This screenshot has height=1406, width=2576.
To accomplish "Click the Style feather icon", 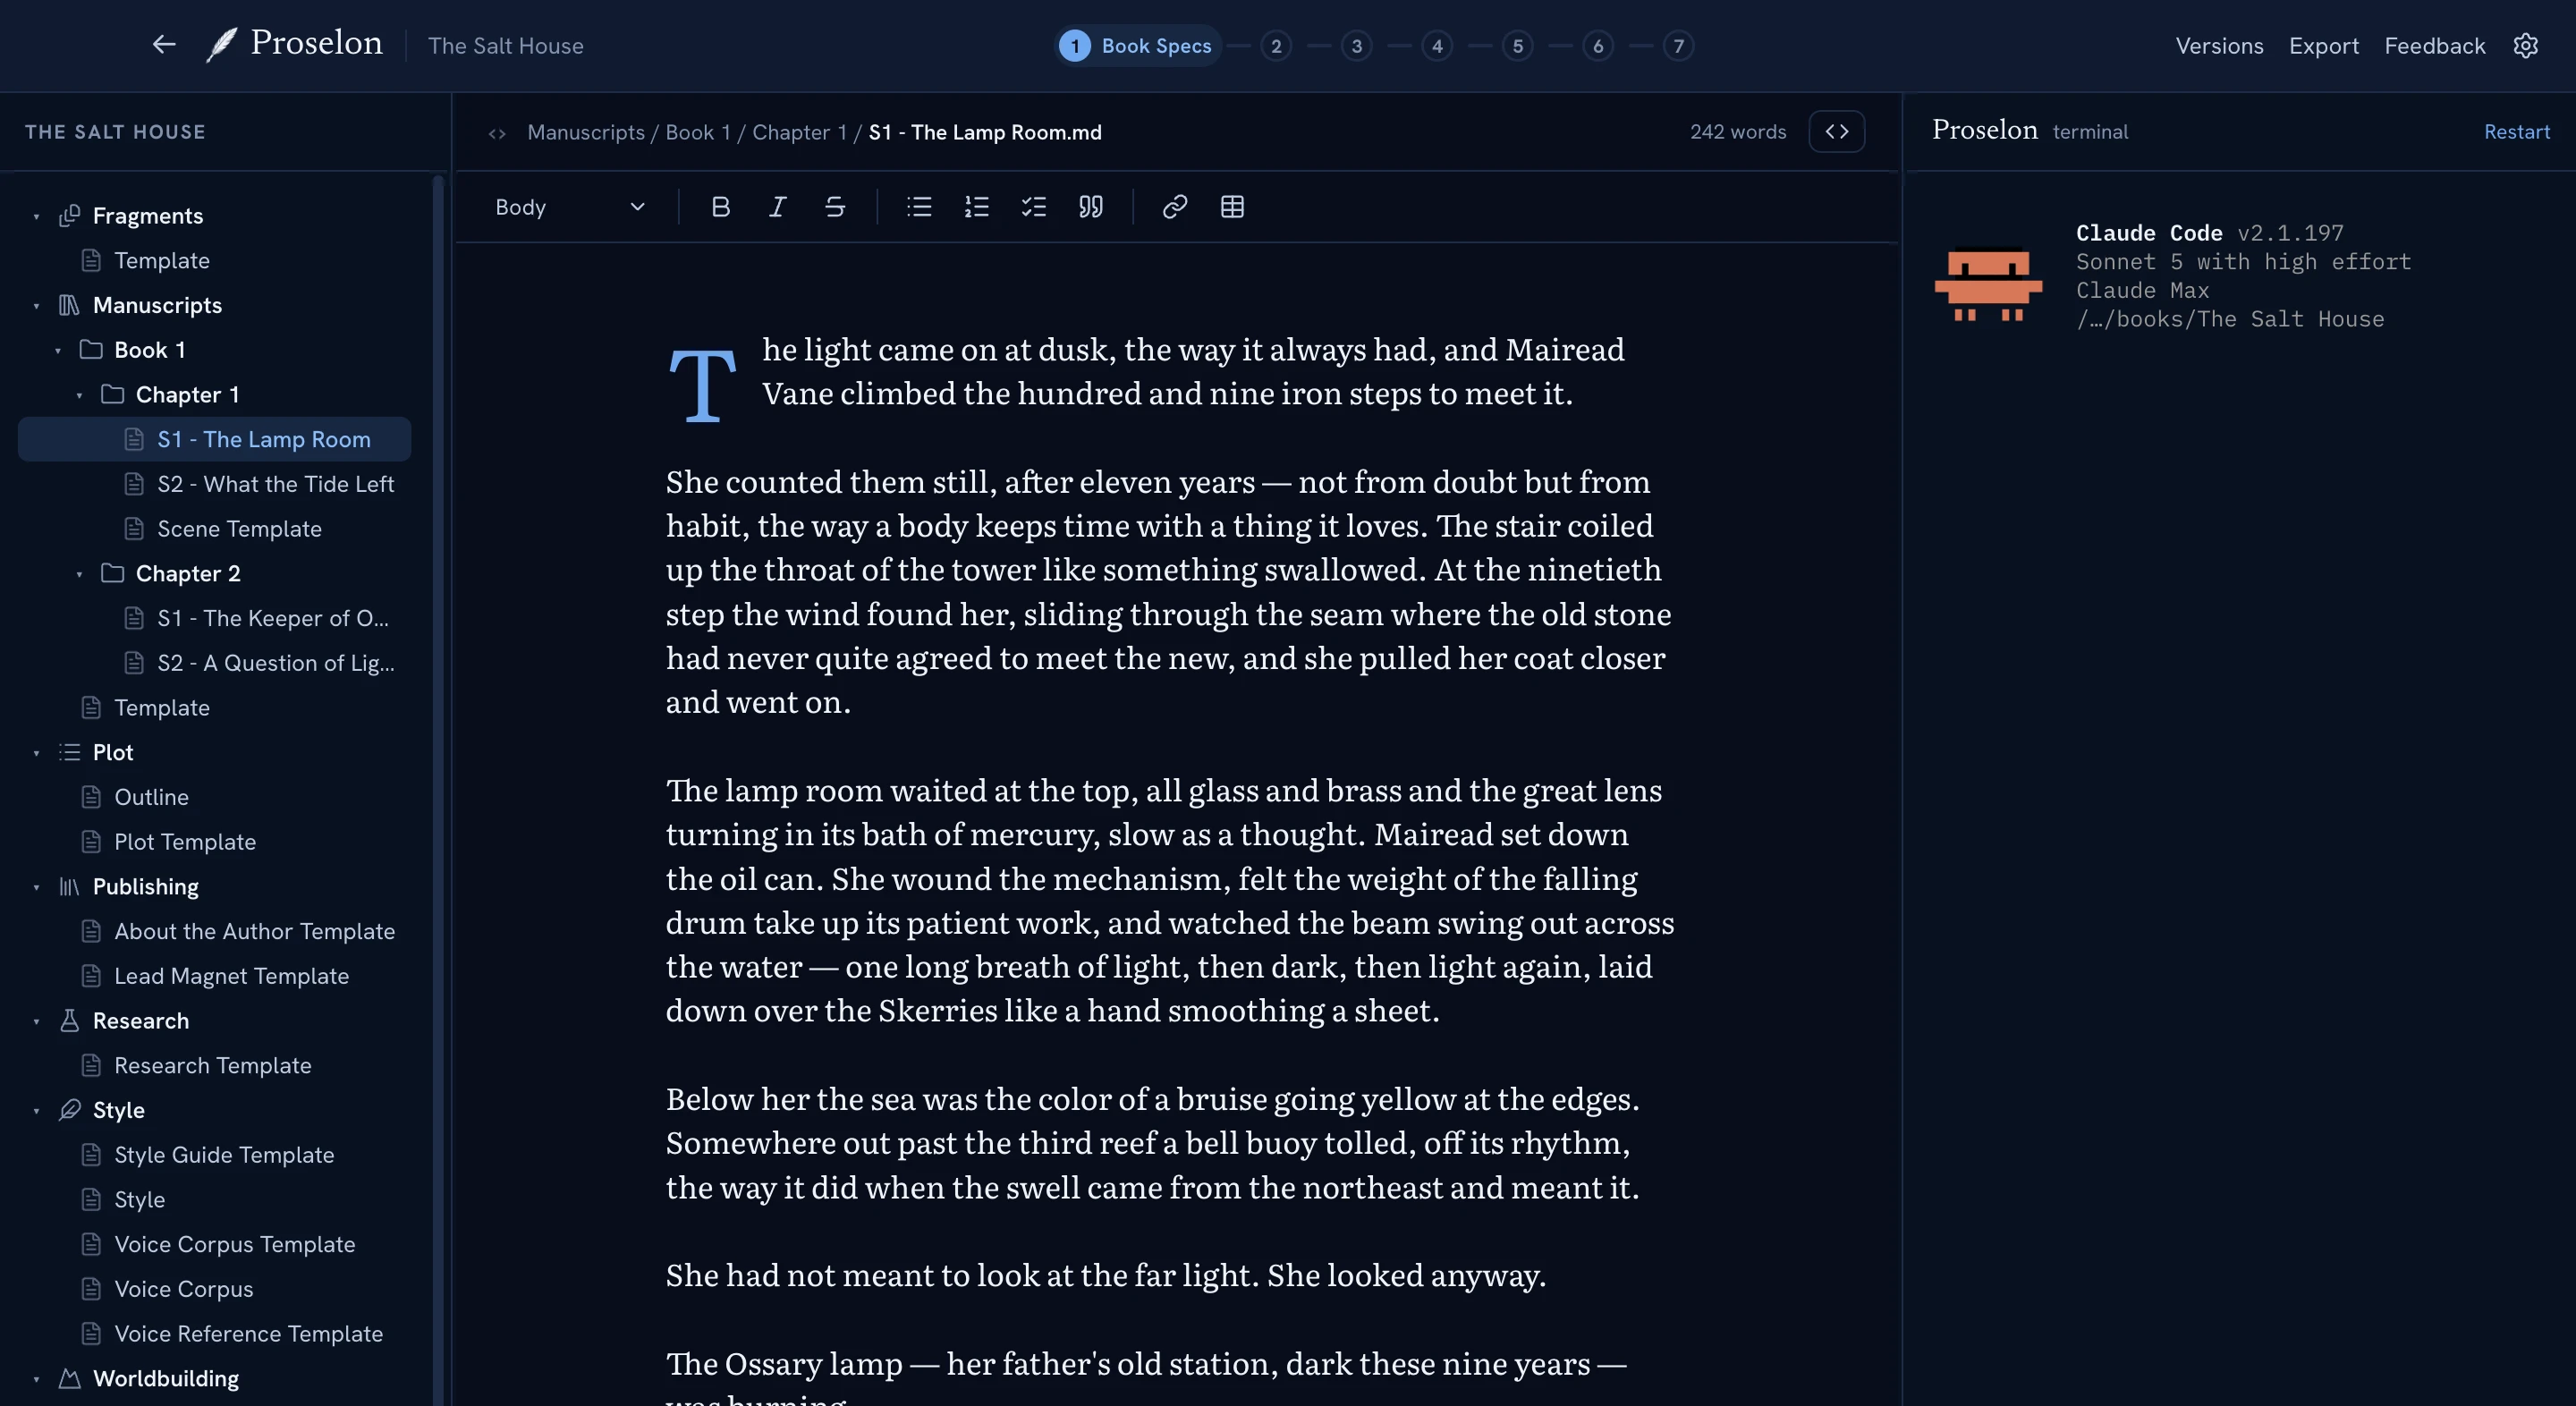I will (69, 1110).
